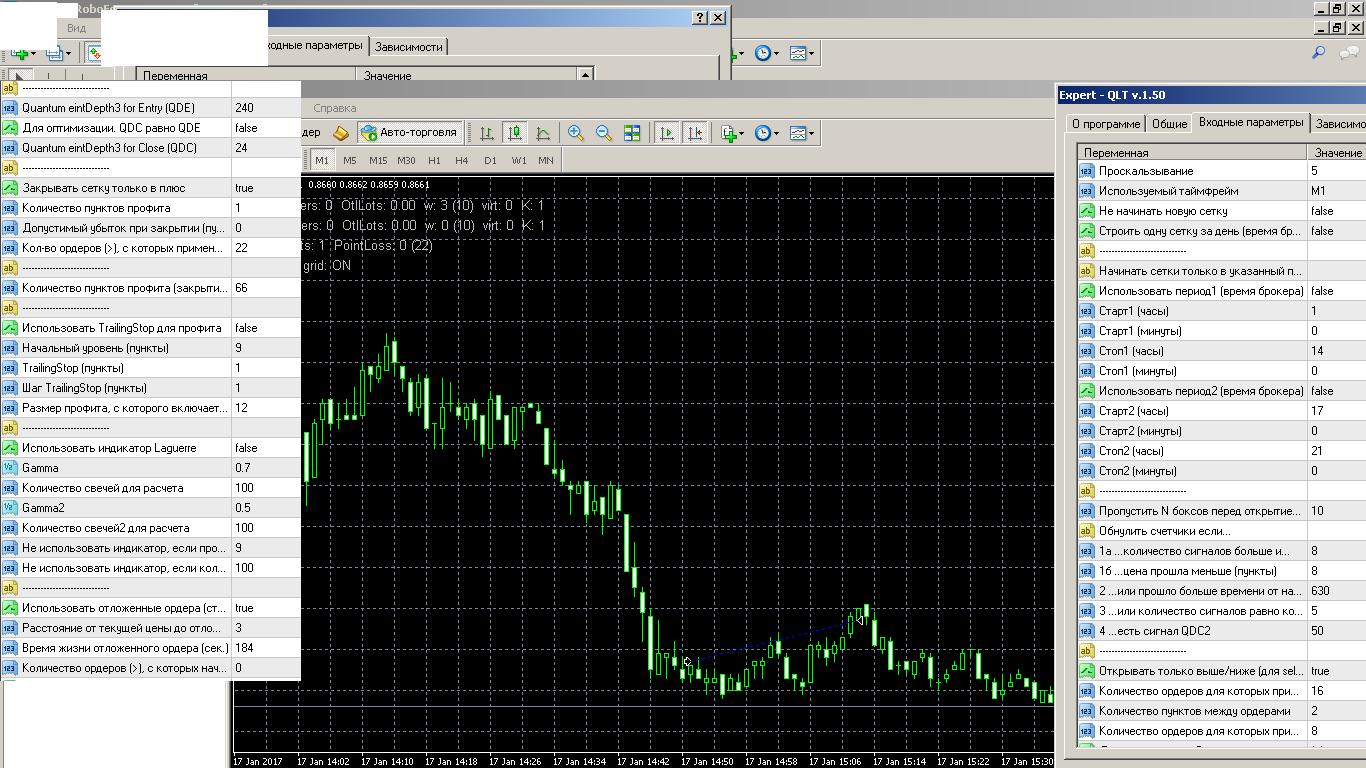Select the M1 timeframe
Viewport: 1366px width, 768px height.
(x=321, y=160)
